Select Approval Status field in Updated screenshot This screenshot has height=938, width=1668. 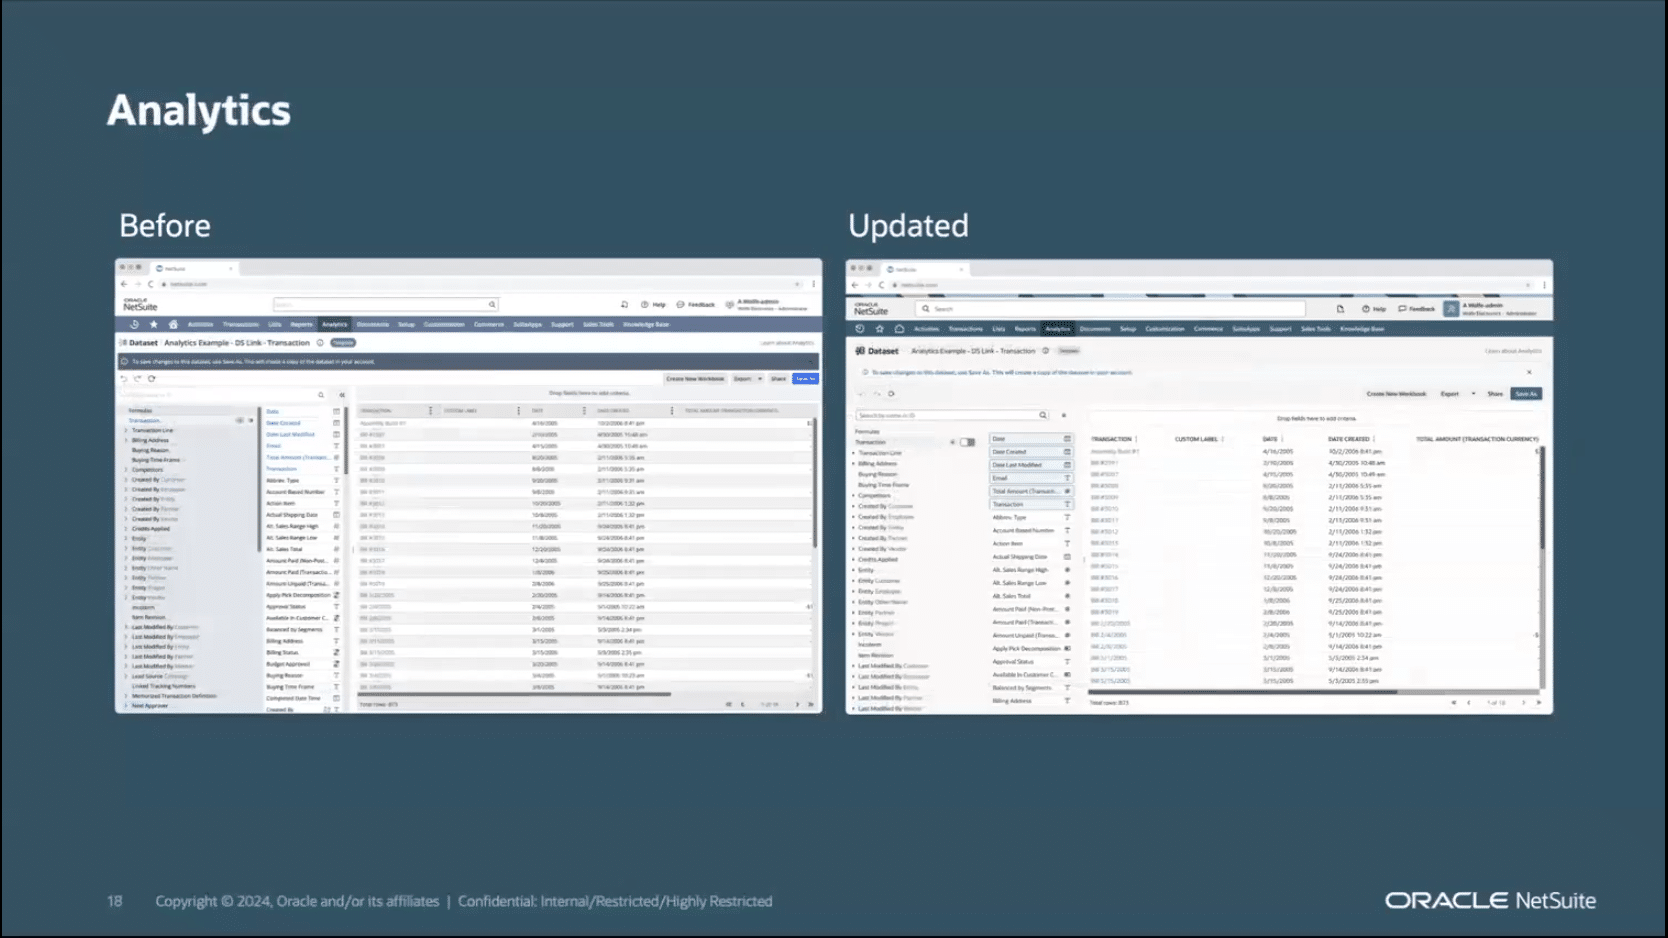1031,662
